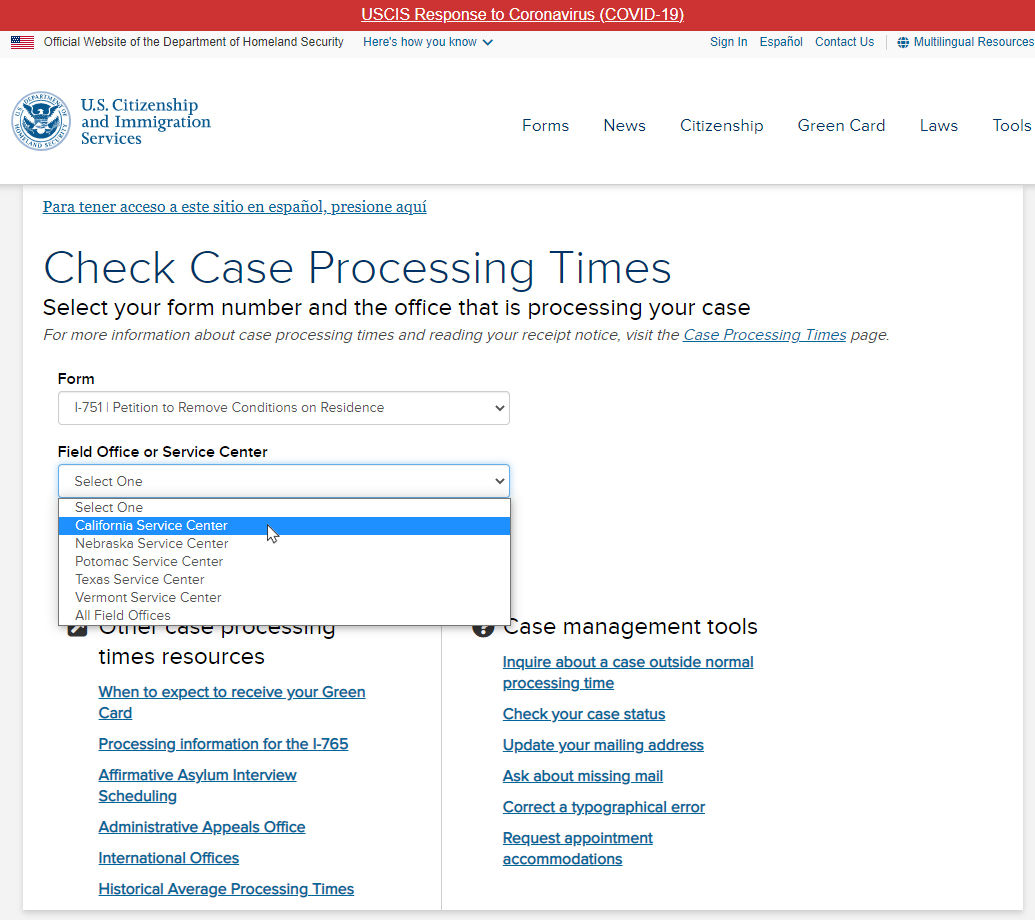The width and height of the screenshot is (1035, 920).
Task: Open the Case Processing Times page link
Action: coord(764,335)
